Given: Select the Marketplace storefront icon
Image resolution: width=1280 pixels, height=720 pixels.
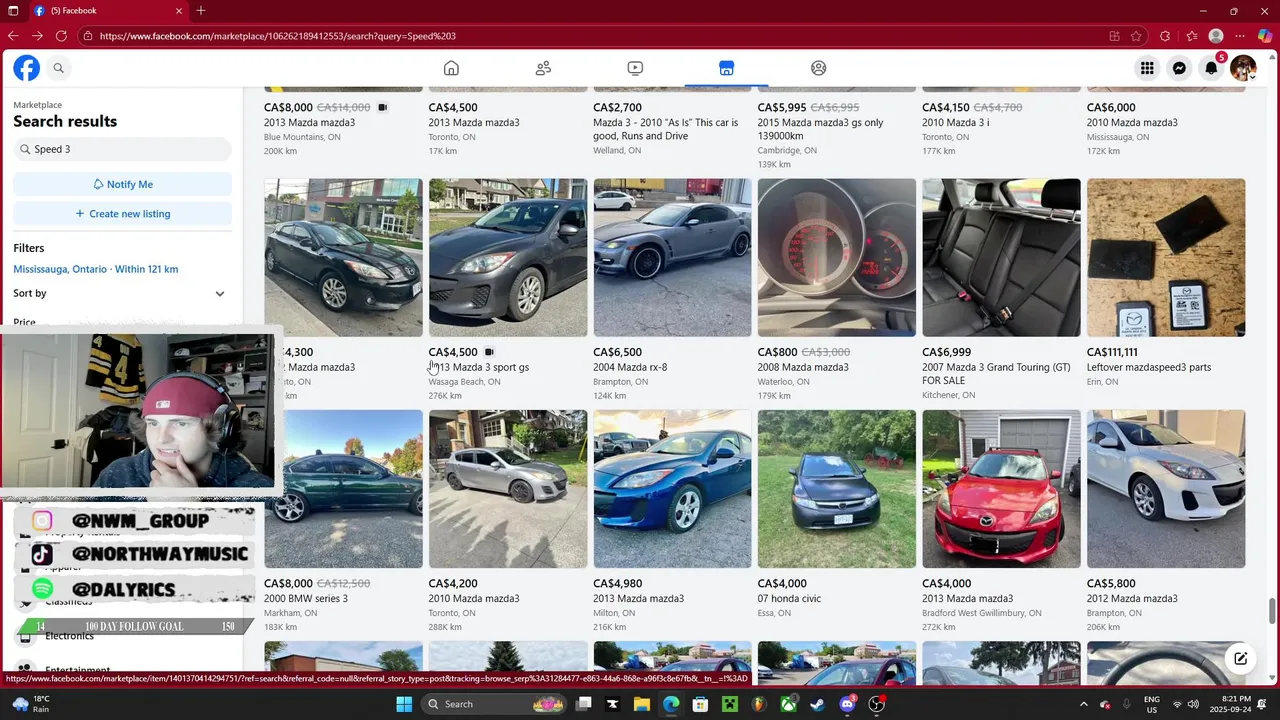Looking at the screenshot, I should pyautogui.click(x=726, y=68).
